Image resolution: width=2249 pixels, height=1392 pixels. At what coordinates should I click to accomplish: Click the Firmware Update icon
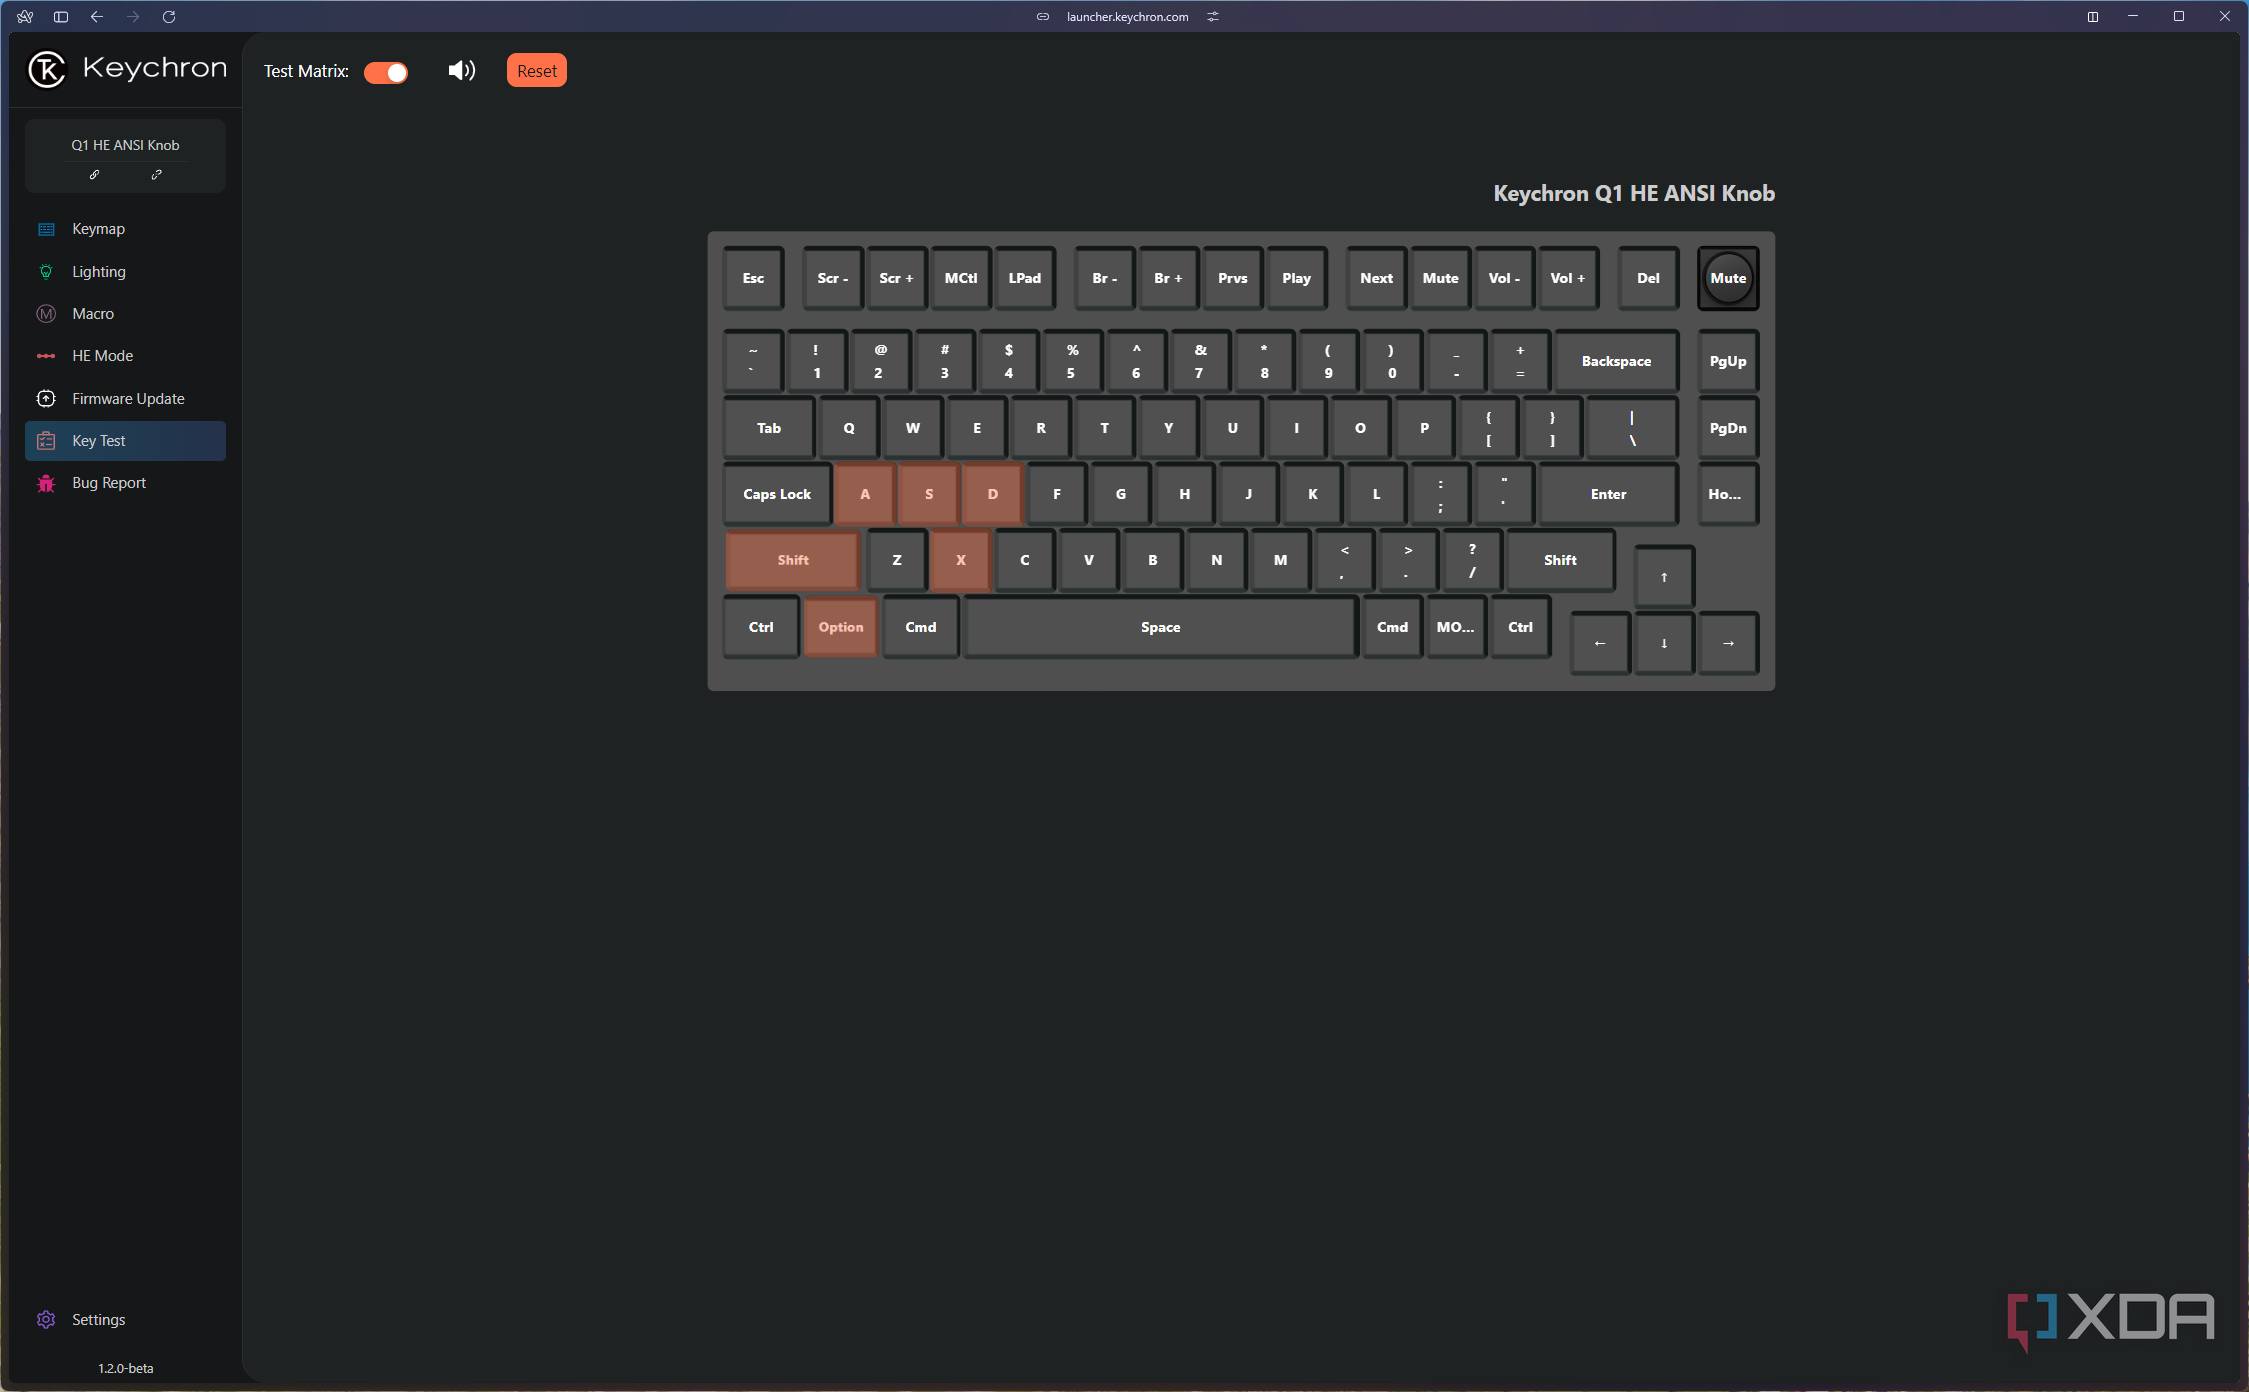pos(46,399)
